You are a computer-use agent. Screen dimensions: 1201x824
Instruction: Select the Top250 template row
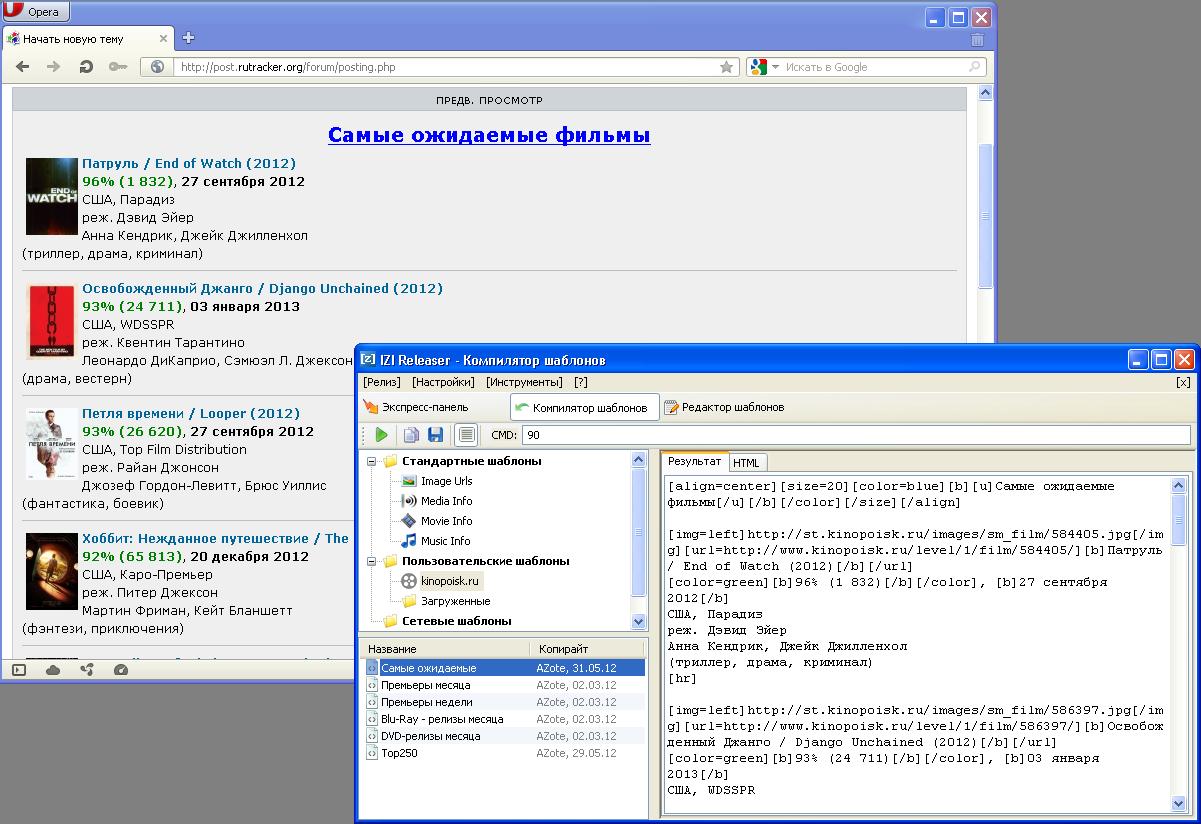click(504, 753)
